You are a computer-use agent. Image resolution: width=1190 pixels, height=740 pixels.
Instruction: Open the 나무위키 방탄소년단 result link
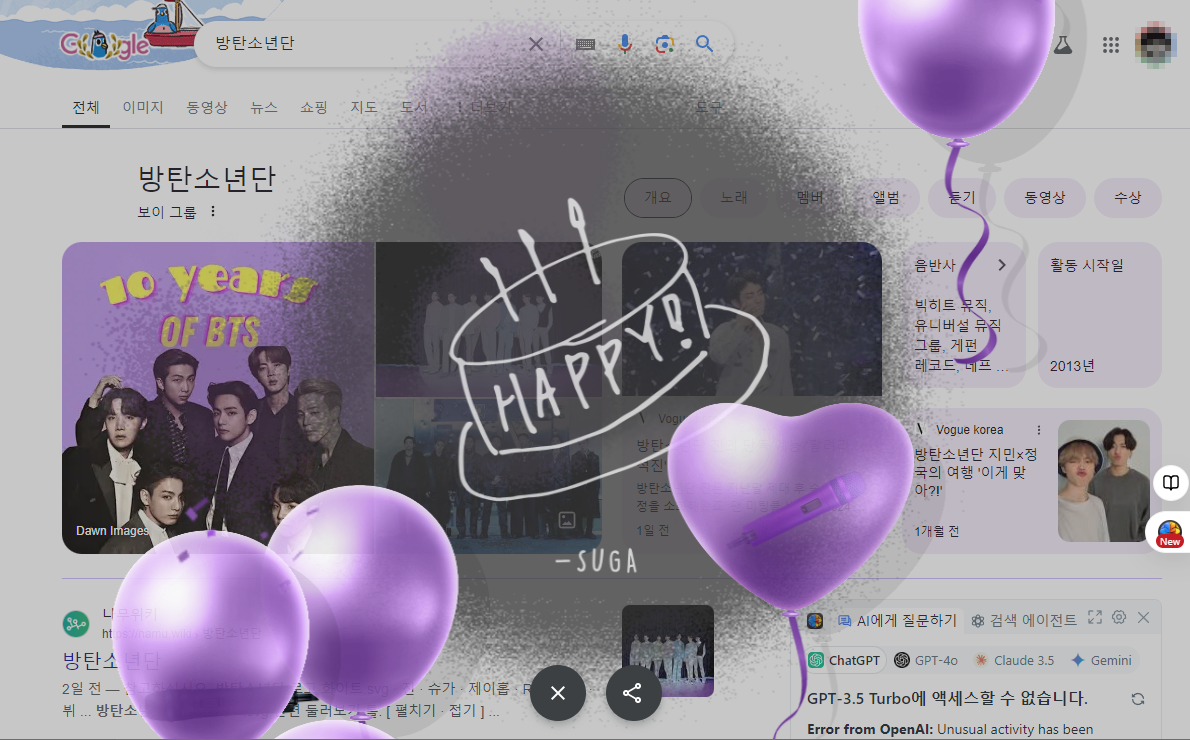point(111,660)
